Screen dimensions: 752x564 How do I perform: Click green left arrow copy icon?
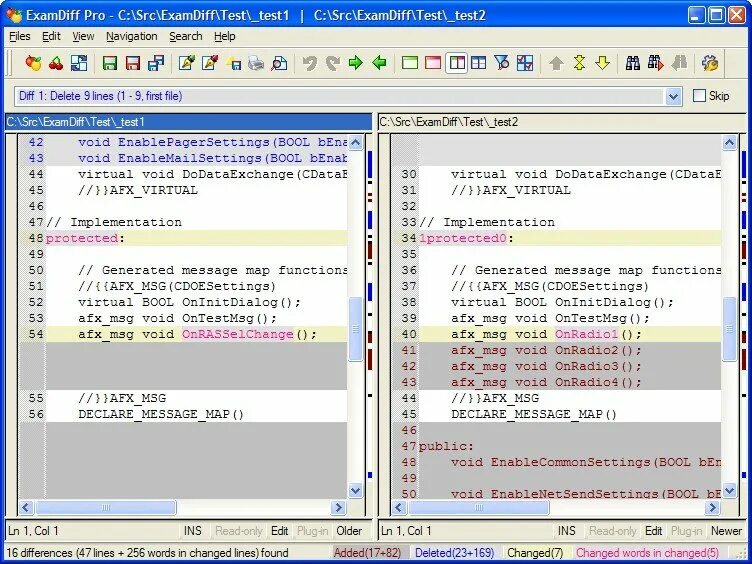point(379,63)
